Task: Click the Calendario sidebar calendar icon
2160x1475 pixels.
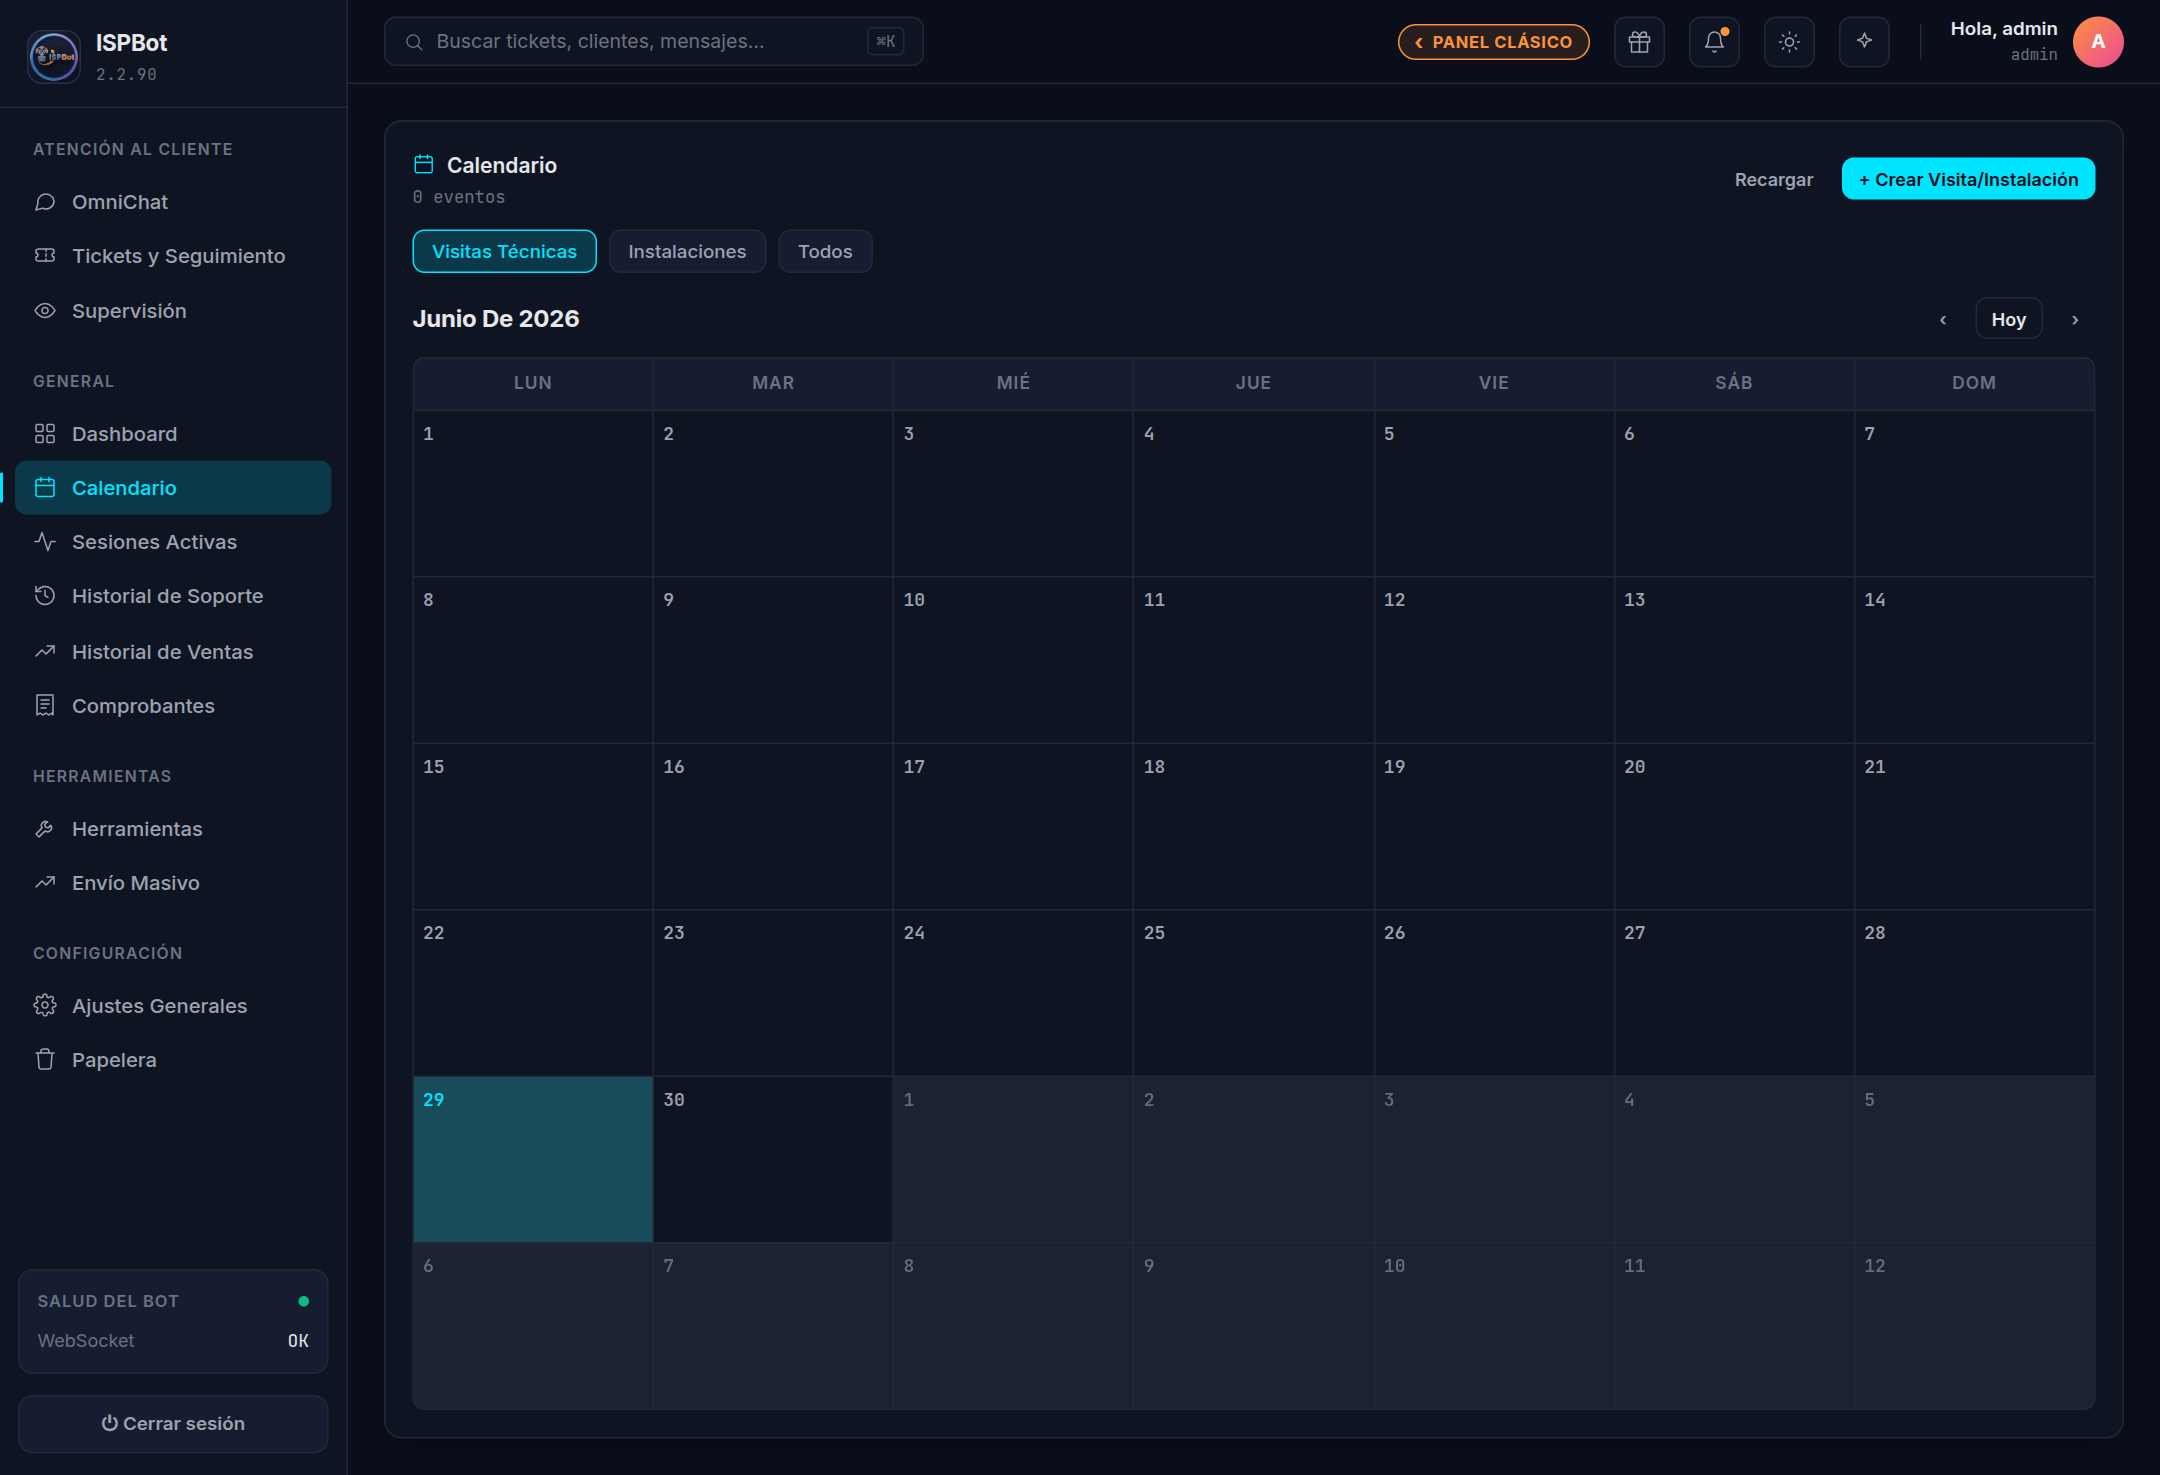Action: coord(45,488)
